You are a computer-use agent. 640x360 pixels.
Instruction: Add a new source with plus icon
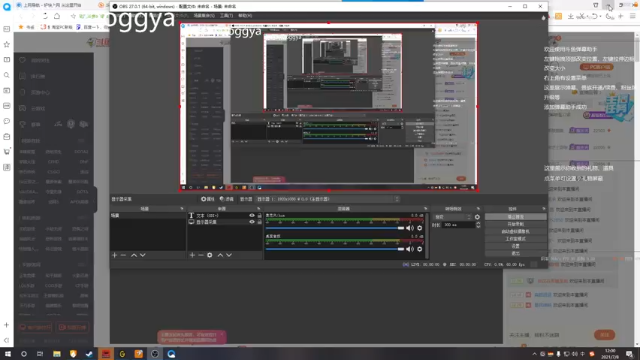(192, 255)
